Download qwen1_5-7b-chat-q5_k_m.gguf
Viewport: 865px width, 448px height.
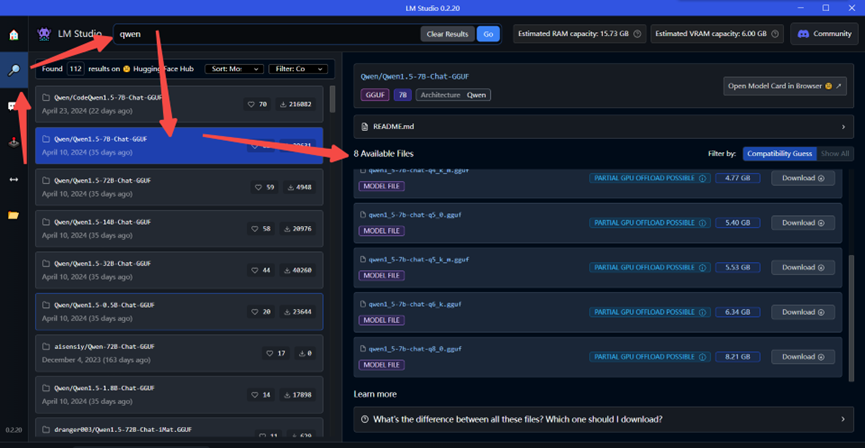[803, 268]
